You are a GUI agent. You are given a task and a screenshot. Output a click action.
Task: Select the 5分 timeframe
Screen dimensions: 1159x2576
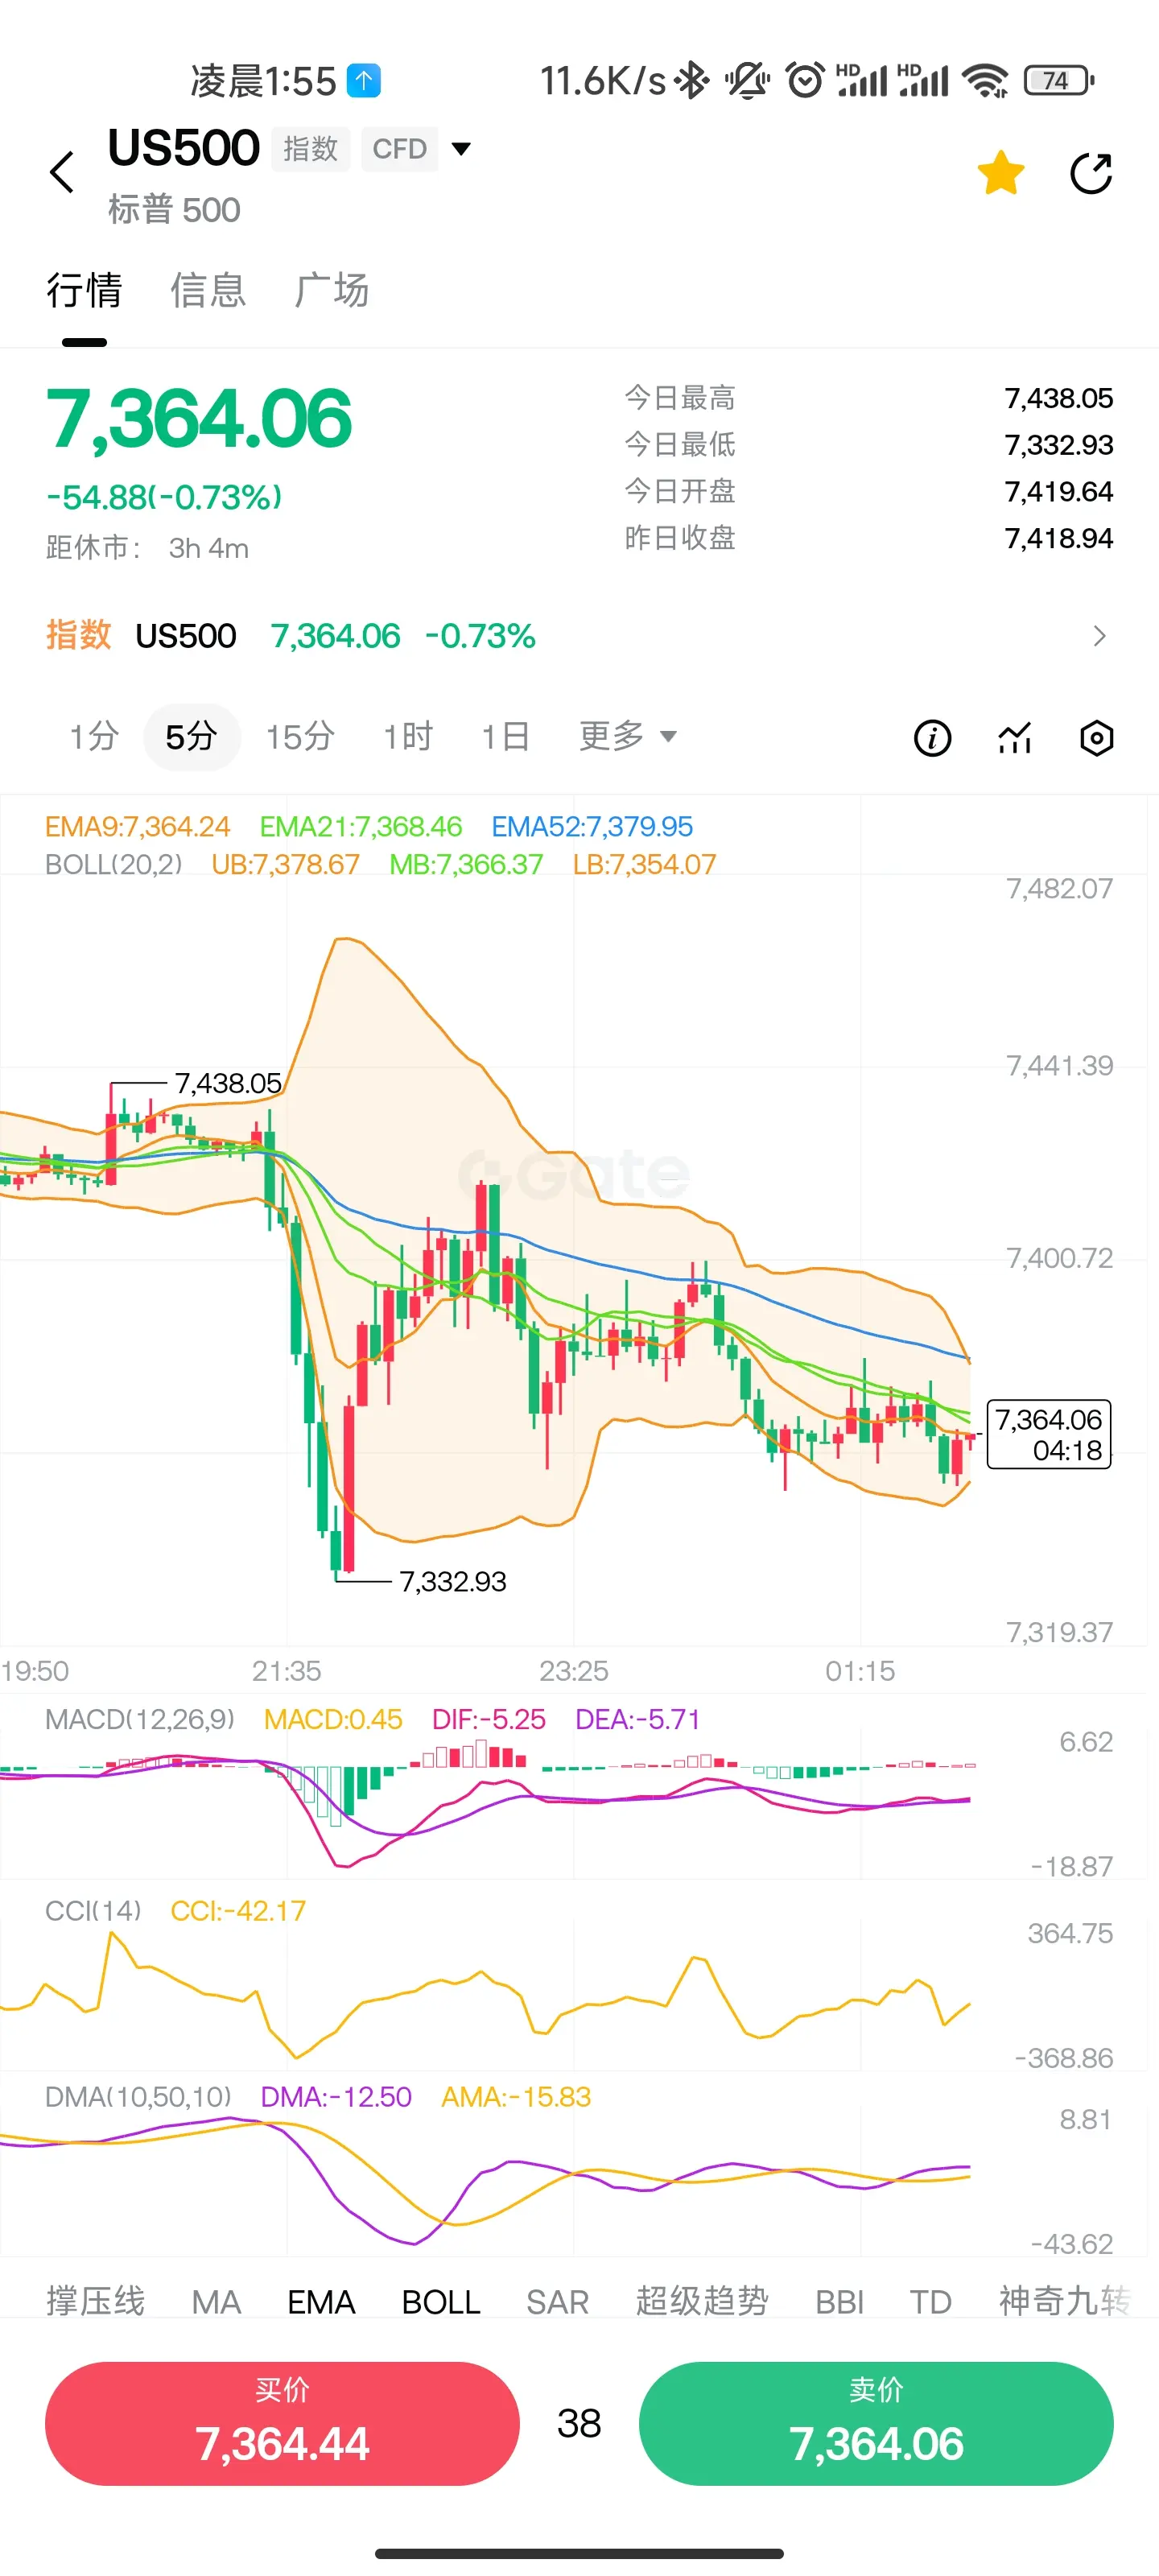point(192,737)
